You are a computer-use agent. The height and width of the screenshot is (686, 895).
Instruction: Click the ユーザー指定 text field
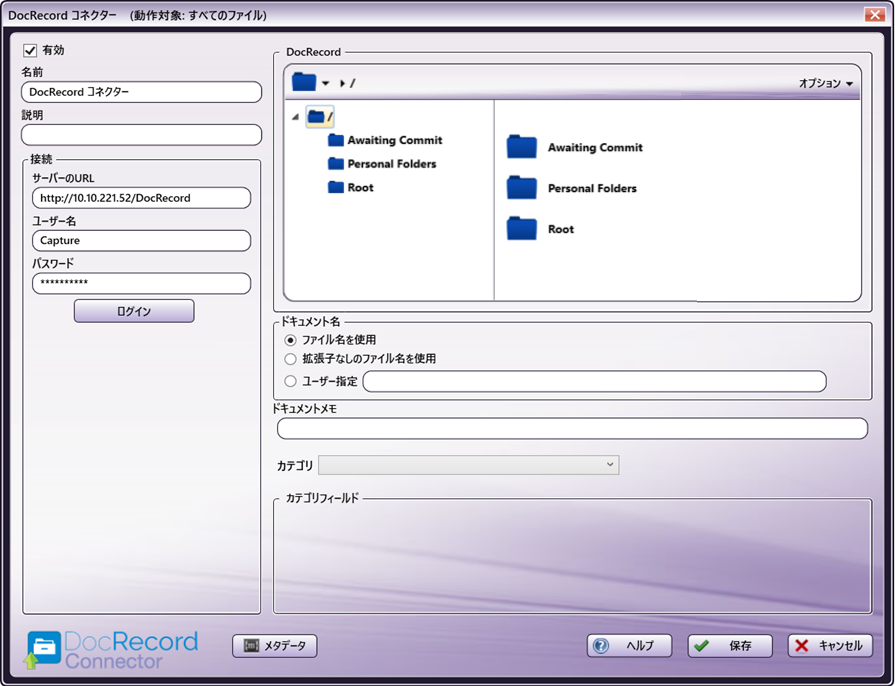595,381
